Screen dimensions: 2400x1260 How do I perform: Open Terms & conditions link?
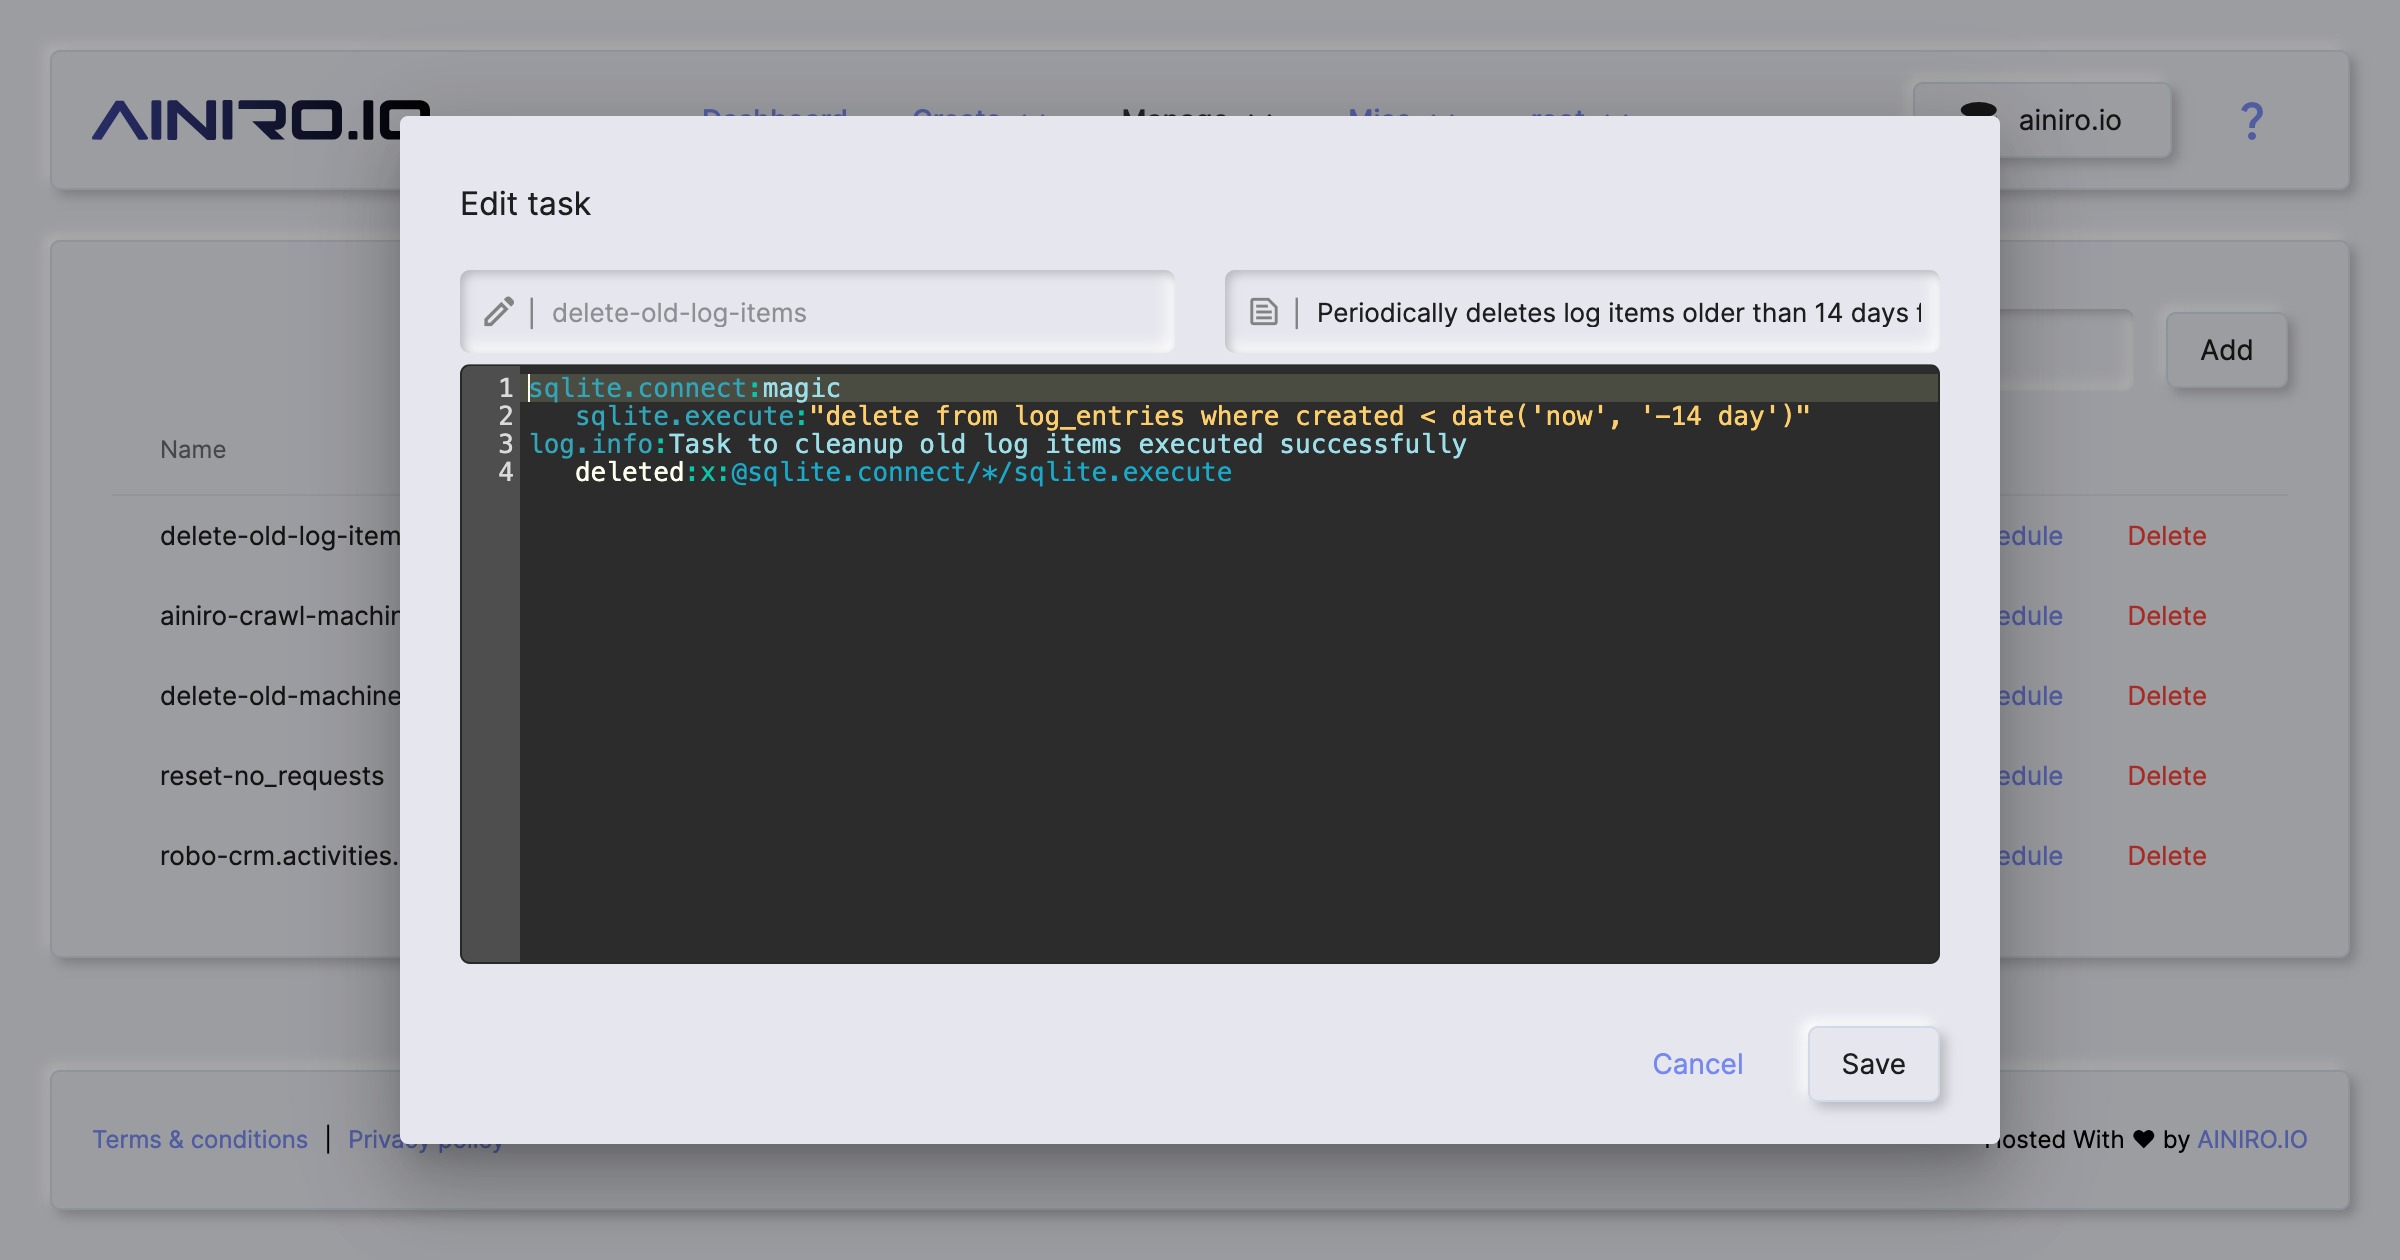click(x=200, y=1139)
